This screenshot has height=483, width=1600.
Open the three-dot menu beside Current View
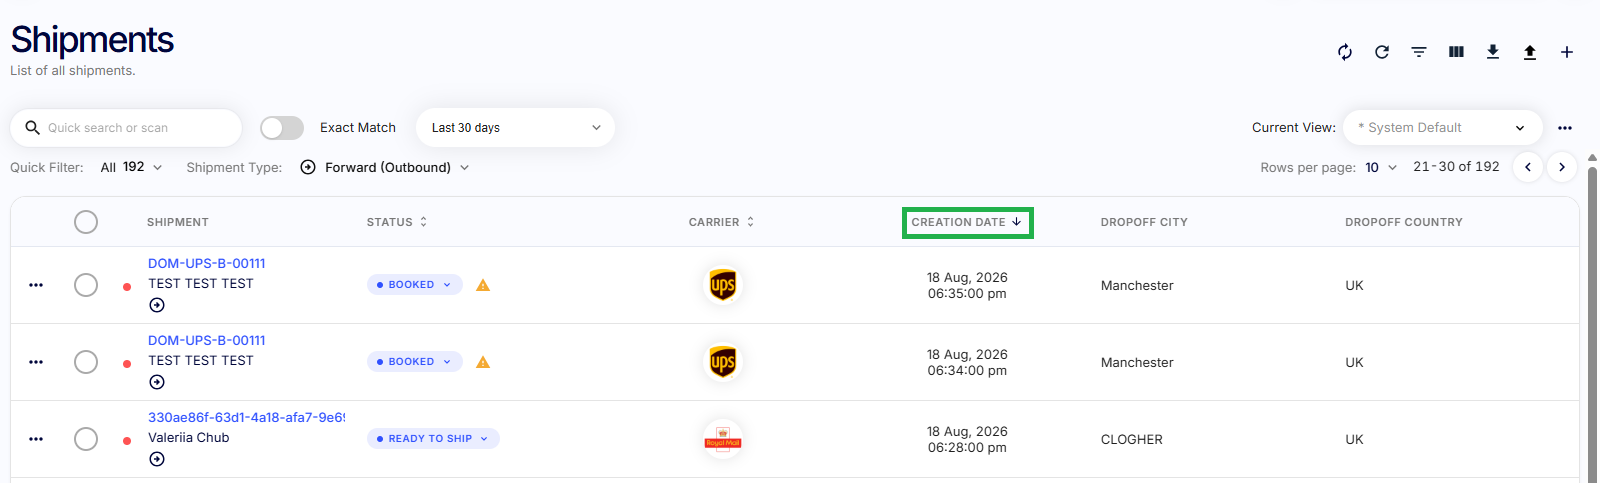tap(1565, 128)
